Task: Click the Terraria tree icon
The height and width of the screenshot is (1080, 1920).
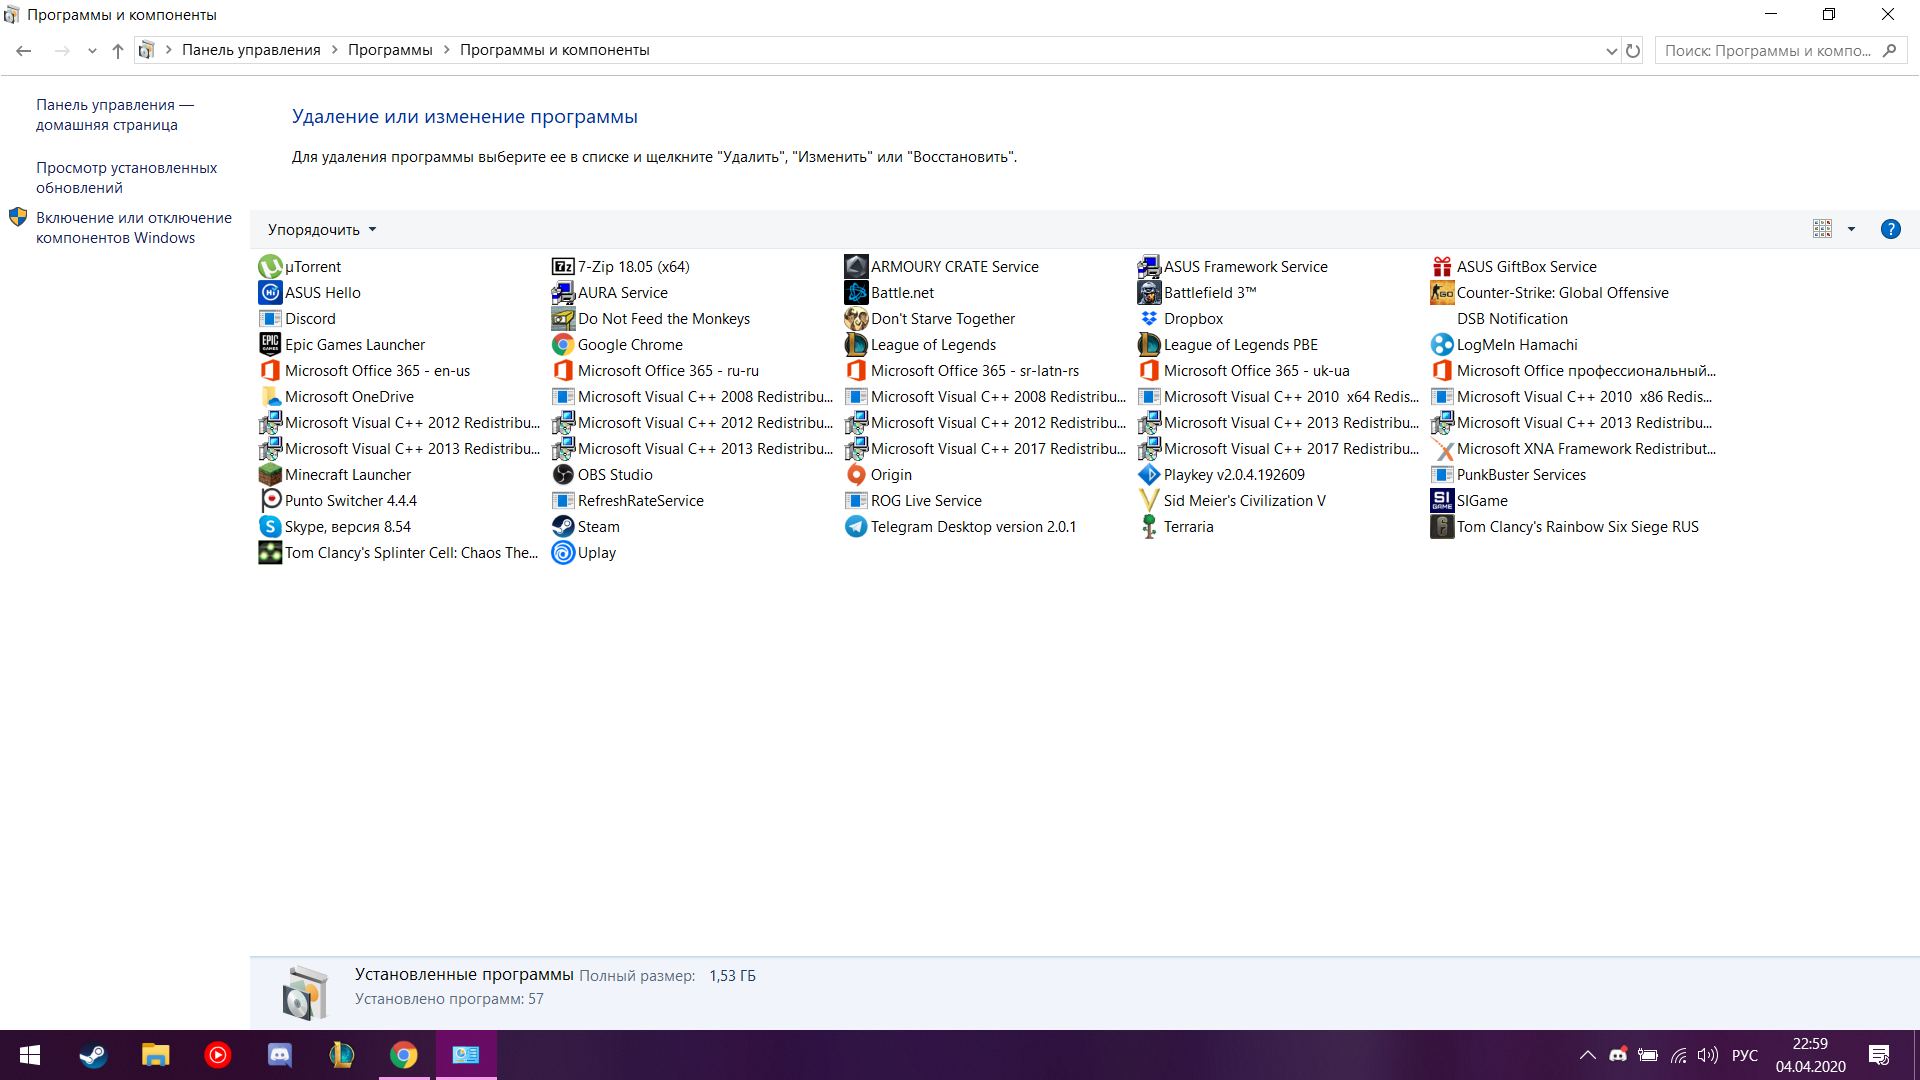Action: click(x=1149, y=527)
